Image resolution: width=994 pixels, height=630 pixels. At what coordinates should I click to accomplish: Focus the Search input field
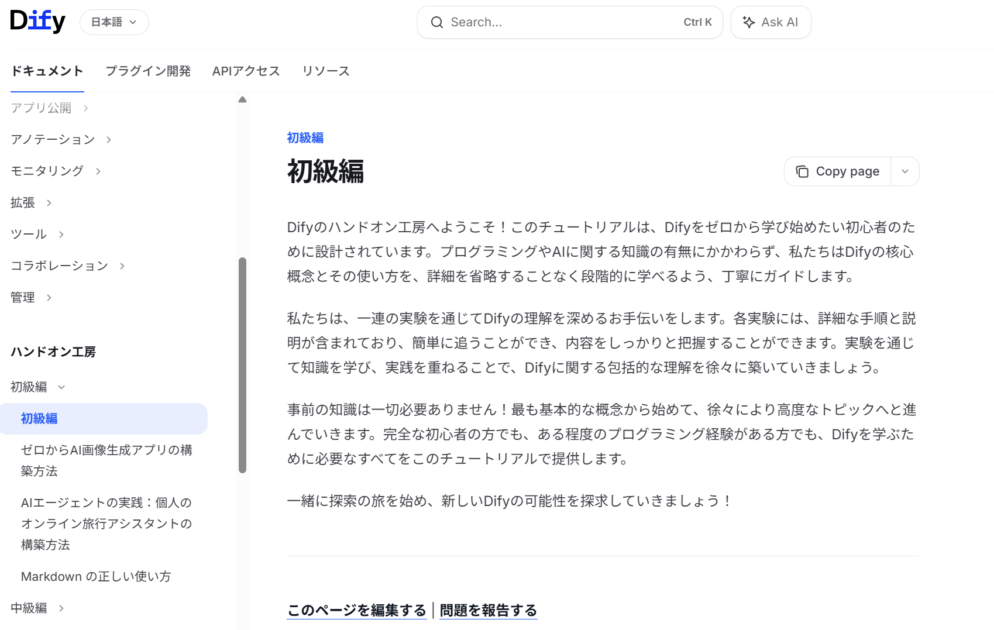click(x=569, y=22)
